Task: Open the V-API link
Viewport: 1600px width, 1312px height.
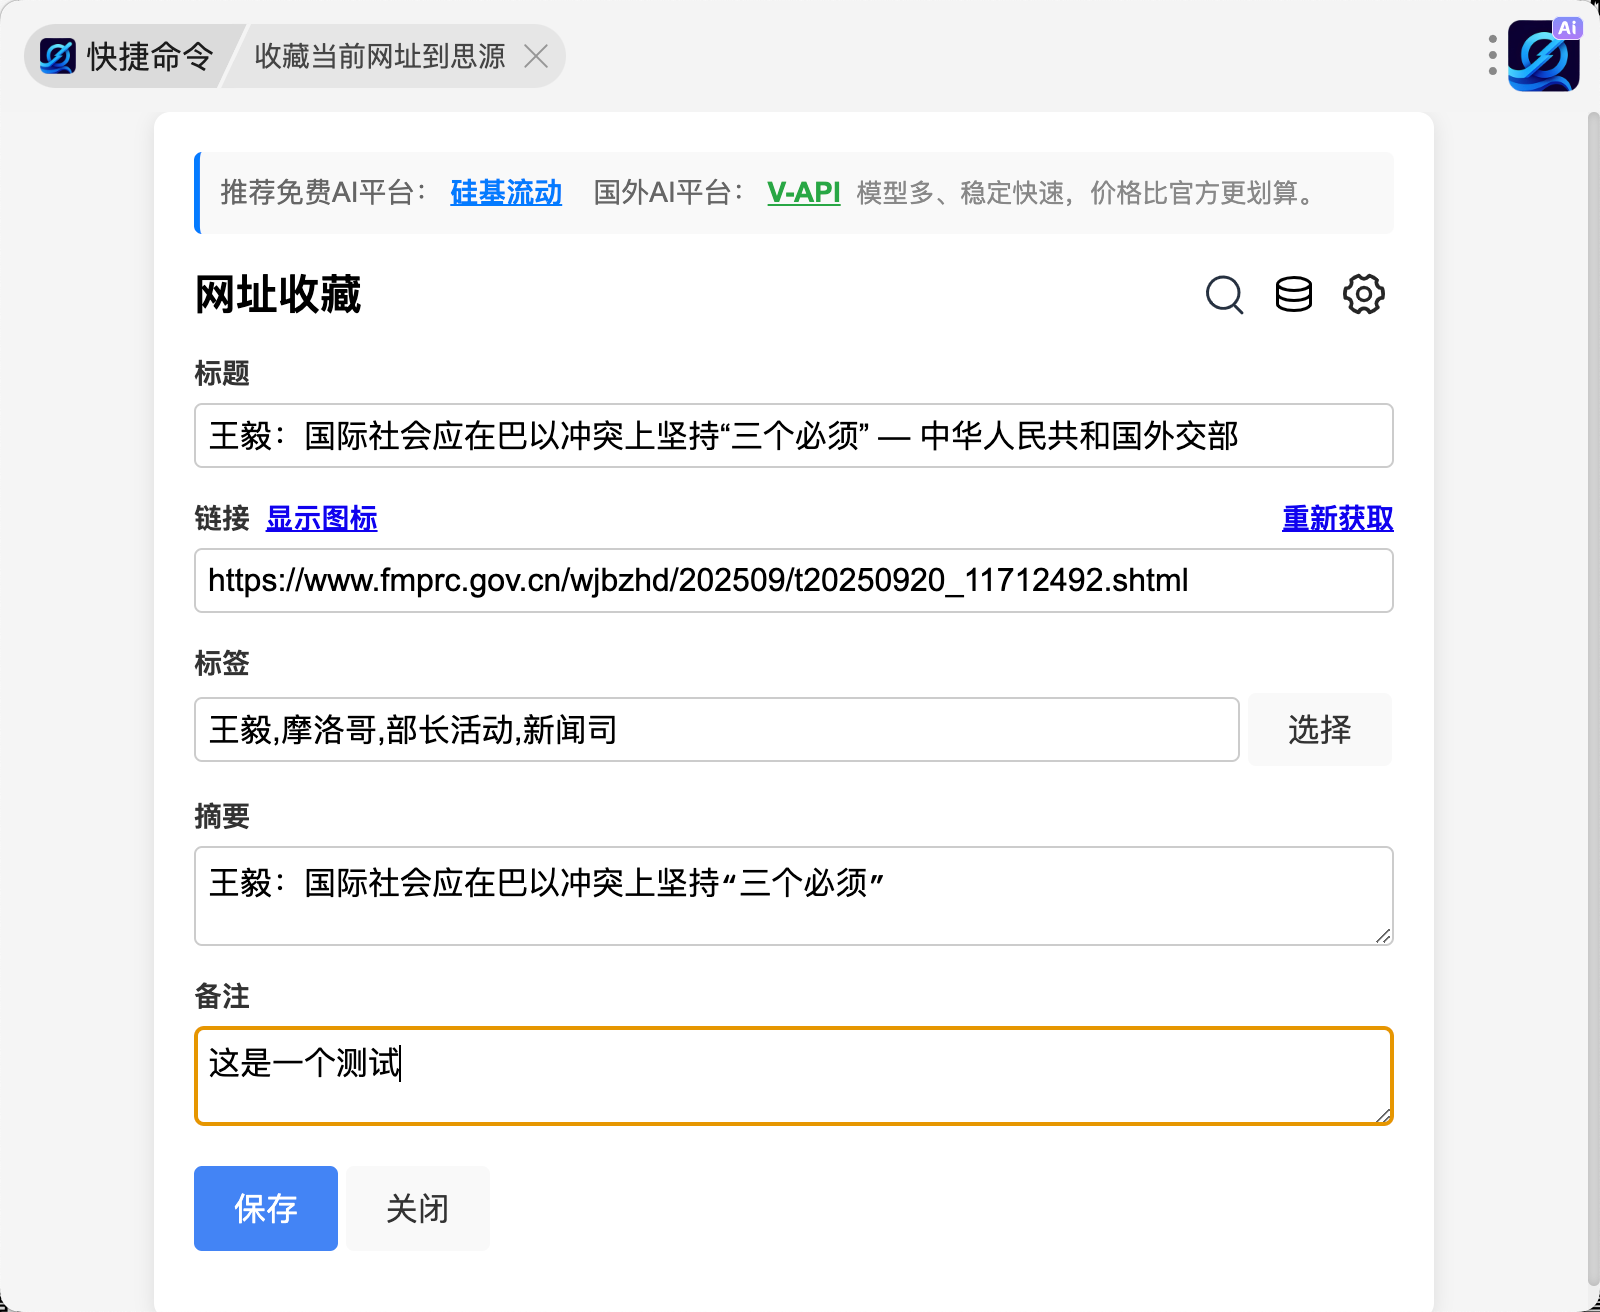Action: 803,192
